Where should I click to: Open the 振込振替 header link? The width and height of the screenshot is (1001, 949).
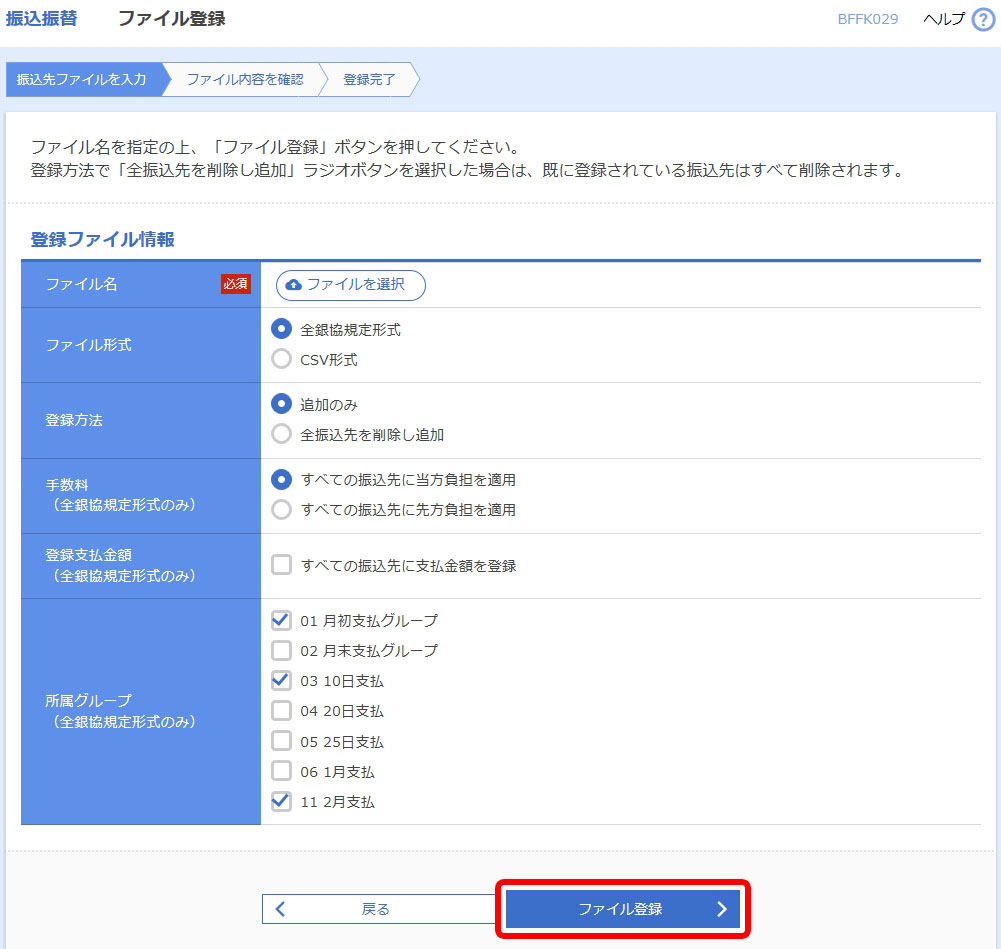[41, 19]
